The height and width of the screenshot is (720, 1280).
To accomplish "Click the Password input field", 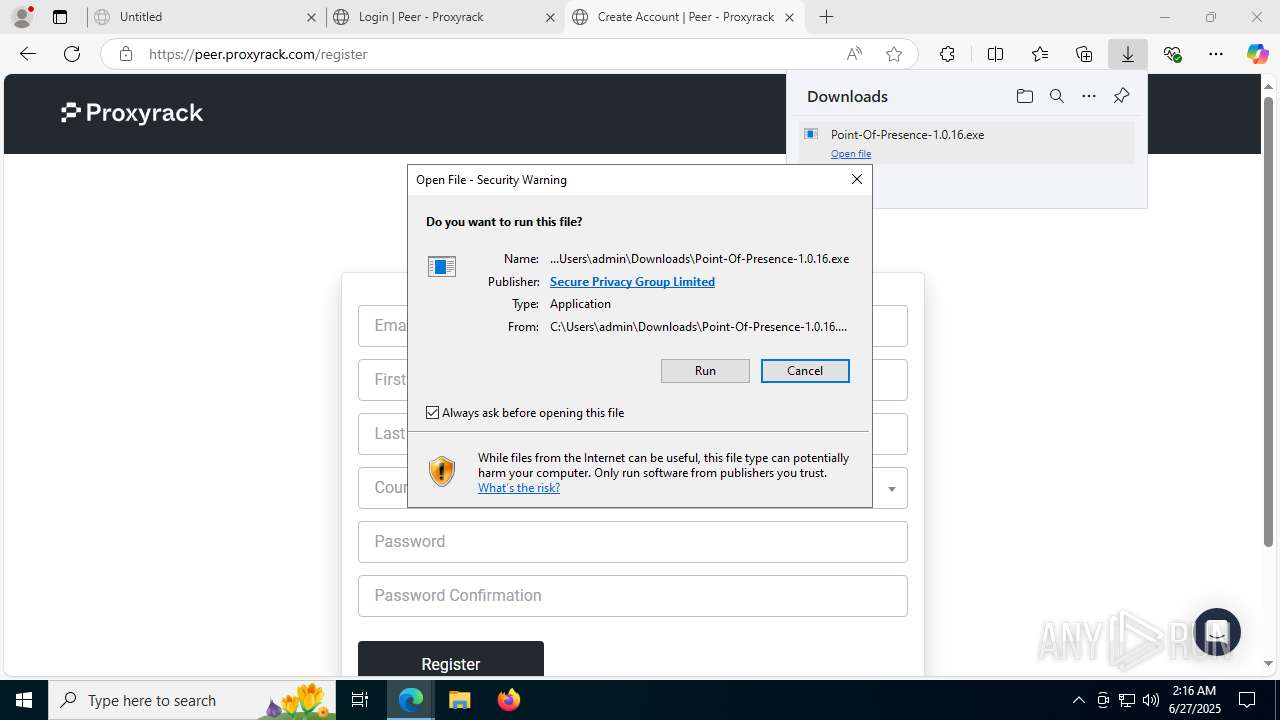I will coord(633,542).
